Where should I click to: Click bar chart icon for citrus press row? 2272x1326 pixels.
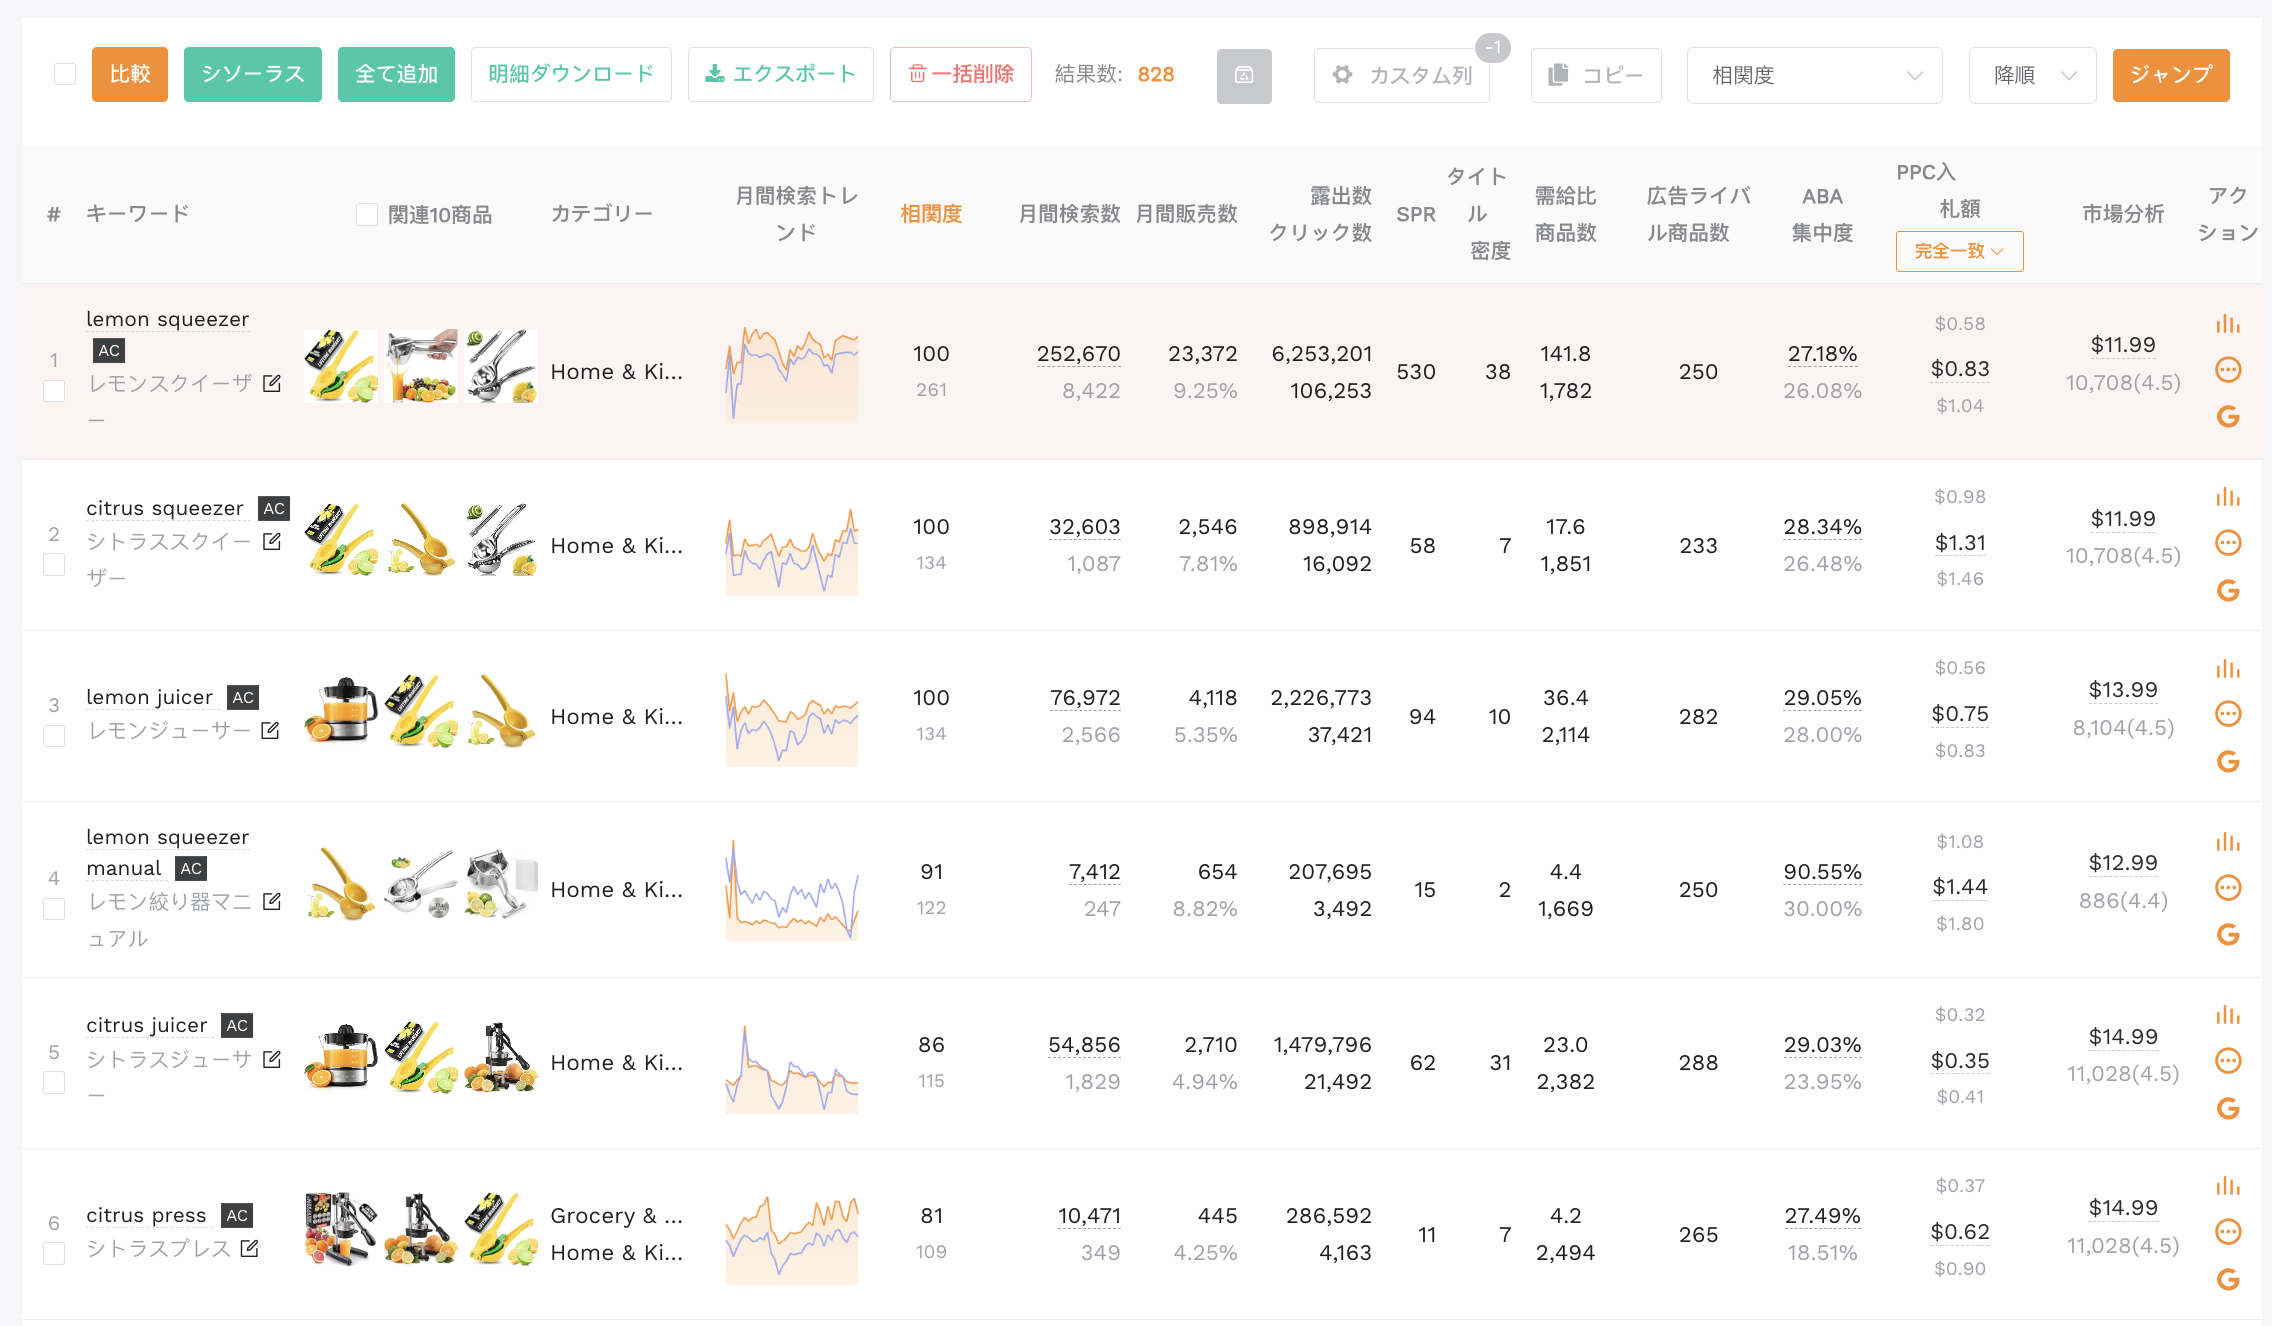click(x=2227, y=1187)
